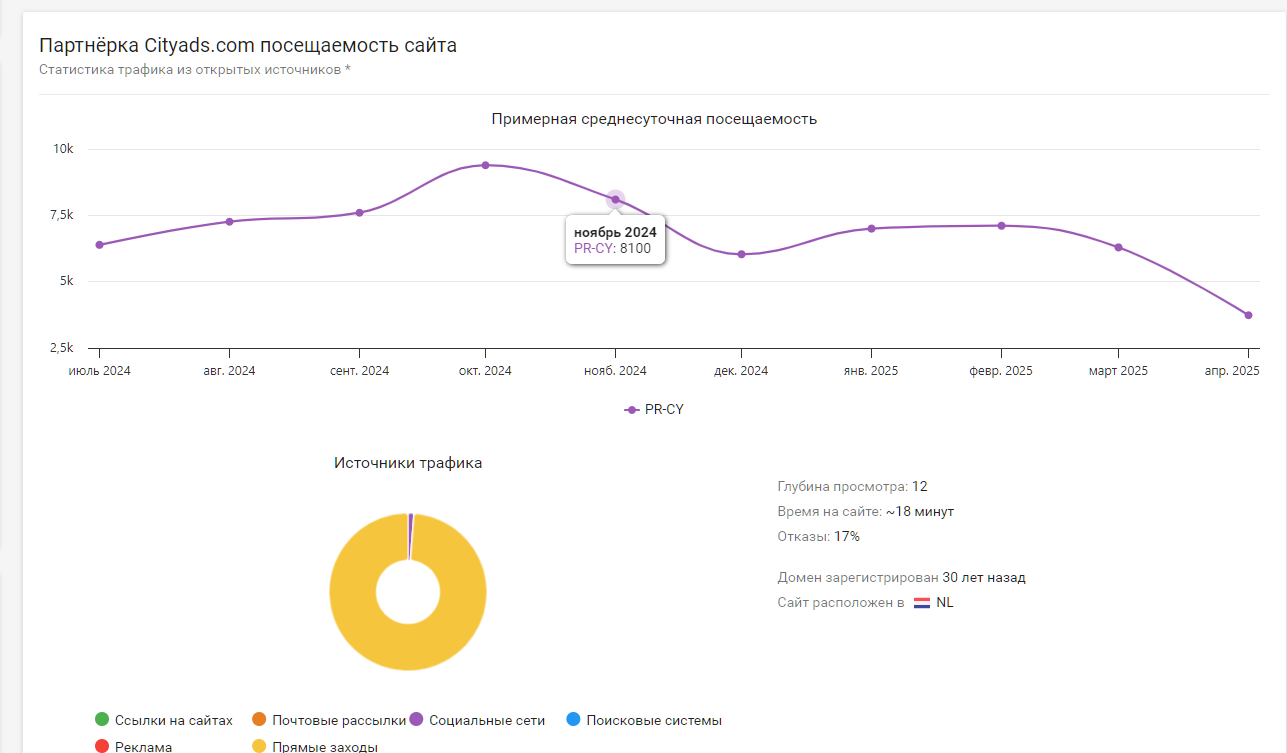Click the July 2024 data point

point(99,245)
